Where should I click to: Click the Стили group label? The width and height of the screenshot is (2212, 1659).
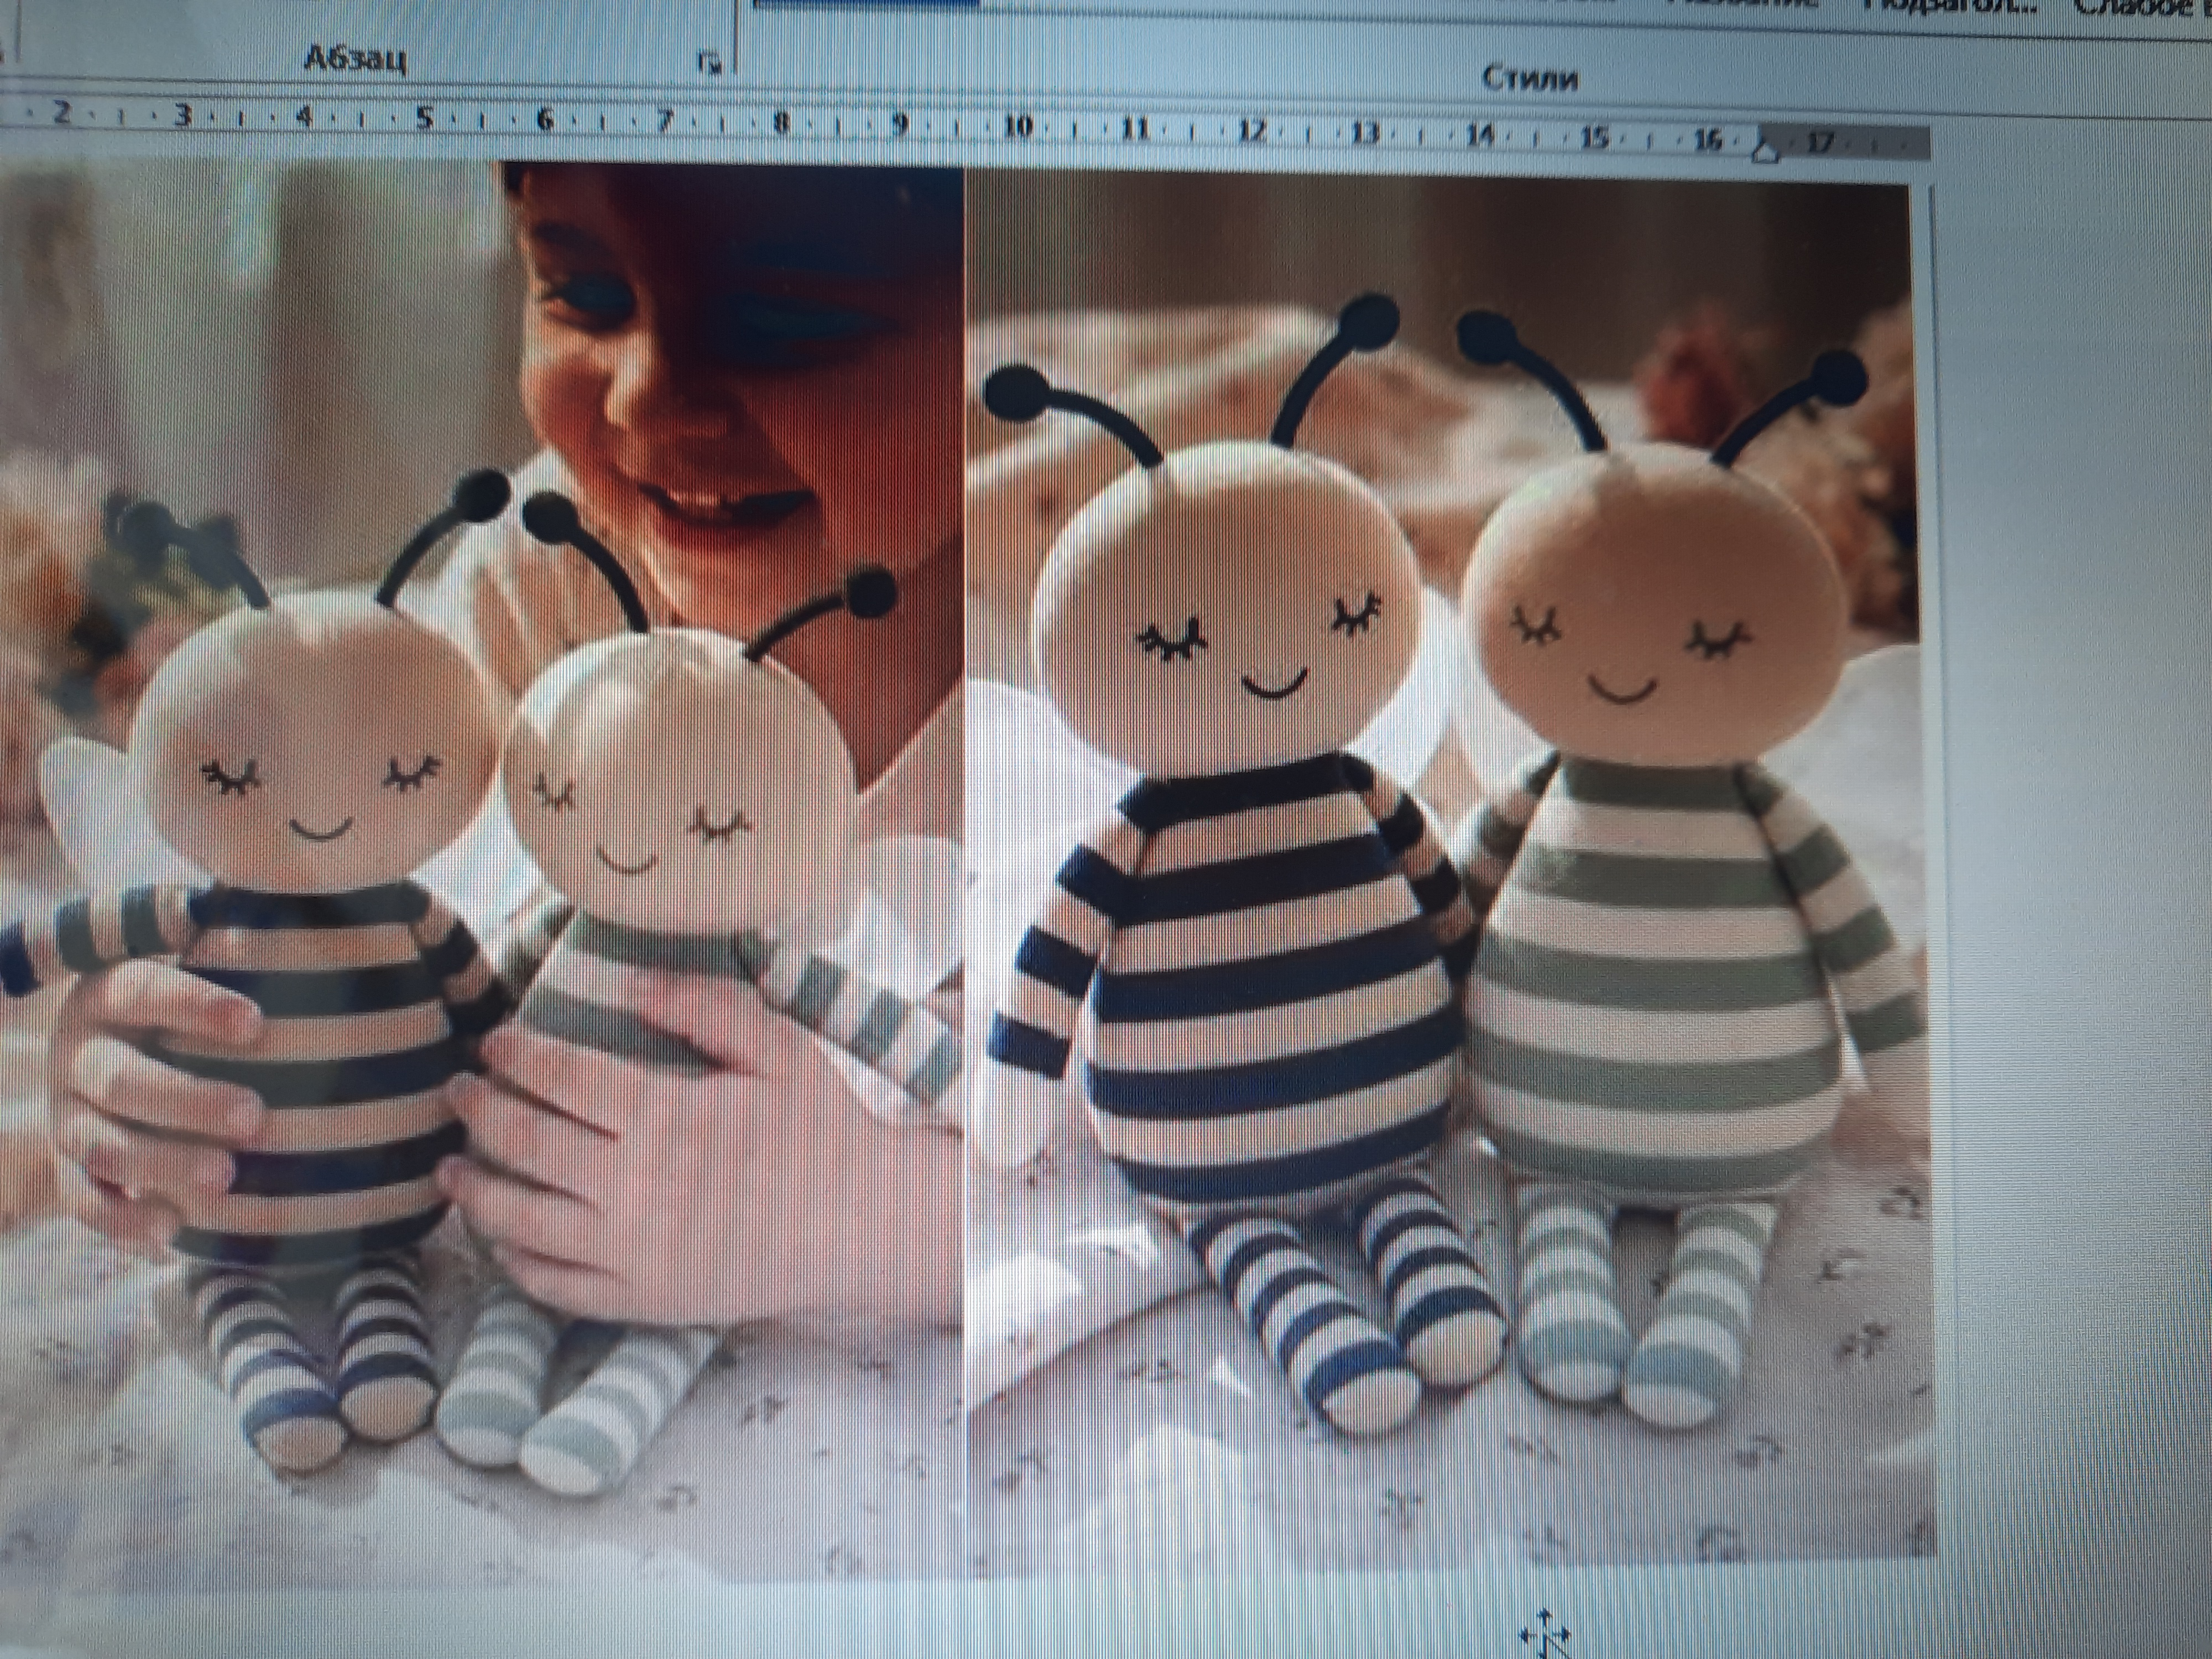1530,78
